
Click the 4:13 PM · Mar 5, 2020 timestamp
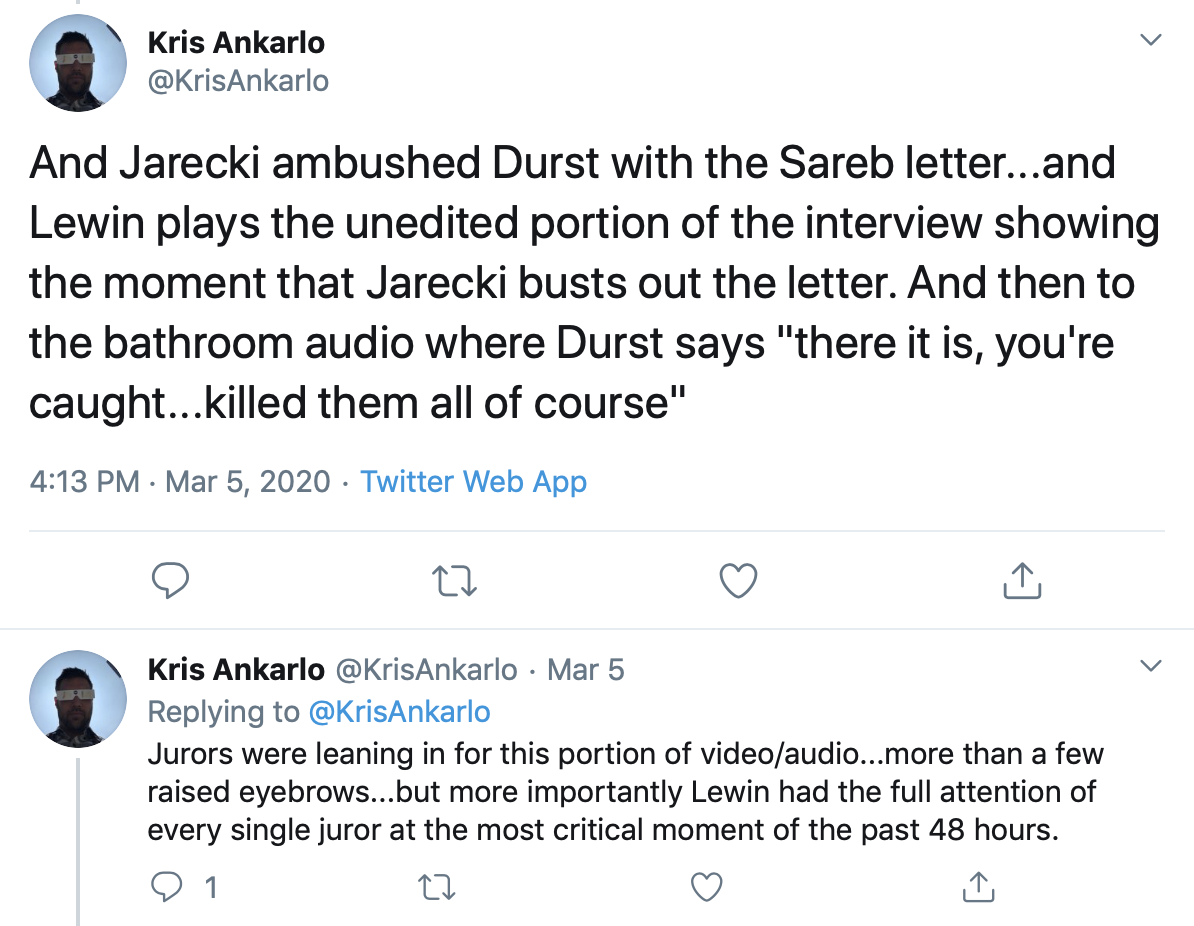[180, 482]
